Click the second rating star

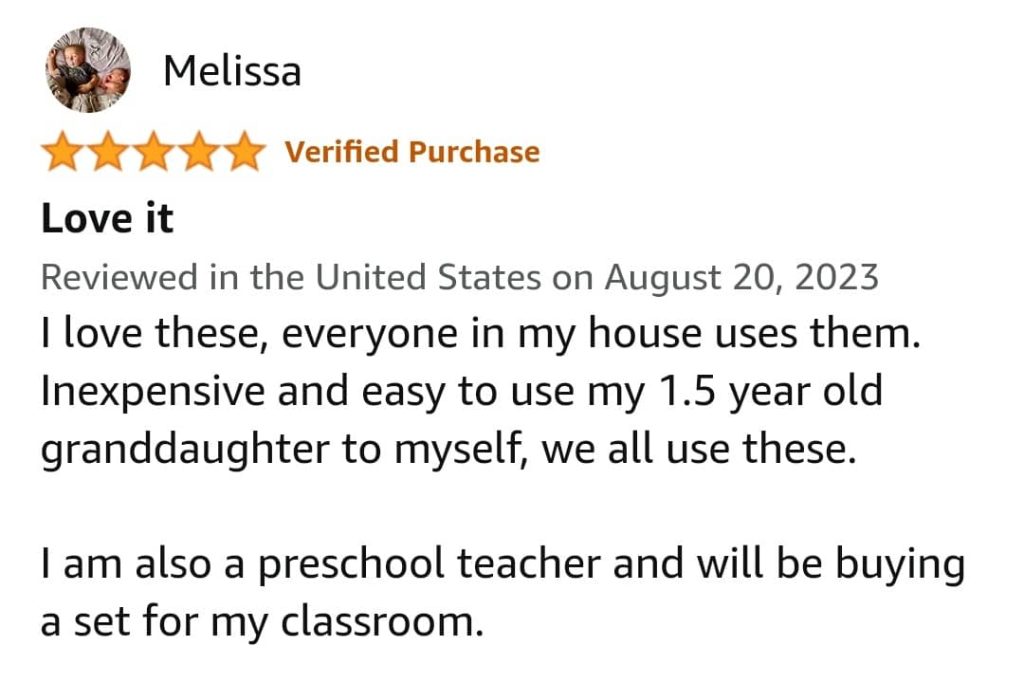tap(108, 151)
